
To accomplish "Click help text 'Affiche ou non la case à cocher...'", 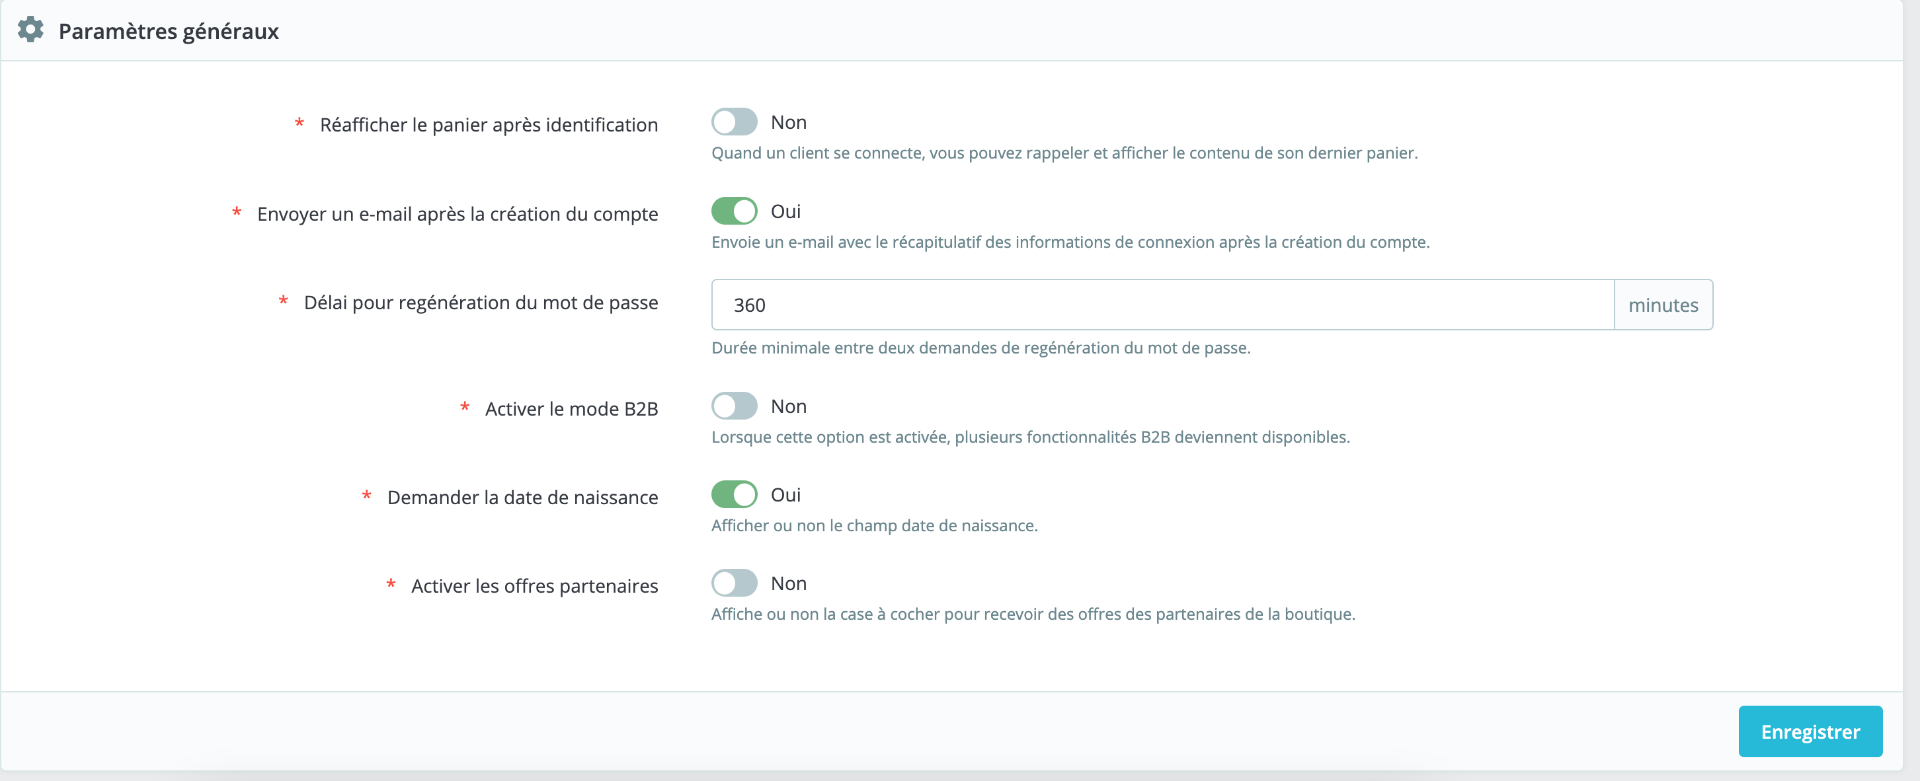I will point(1033,614).
